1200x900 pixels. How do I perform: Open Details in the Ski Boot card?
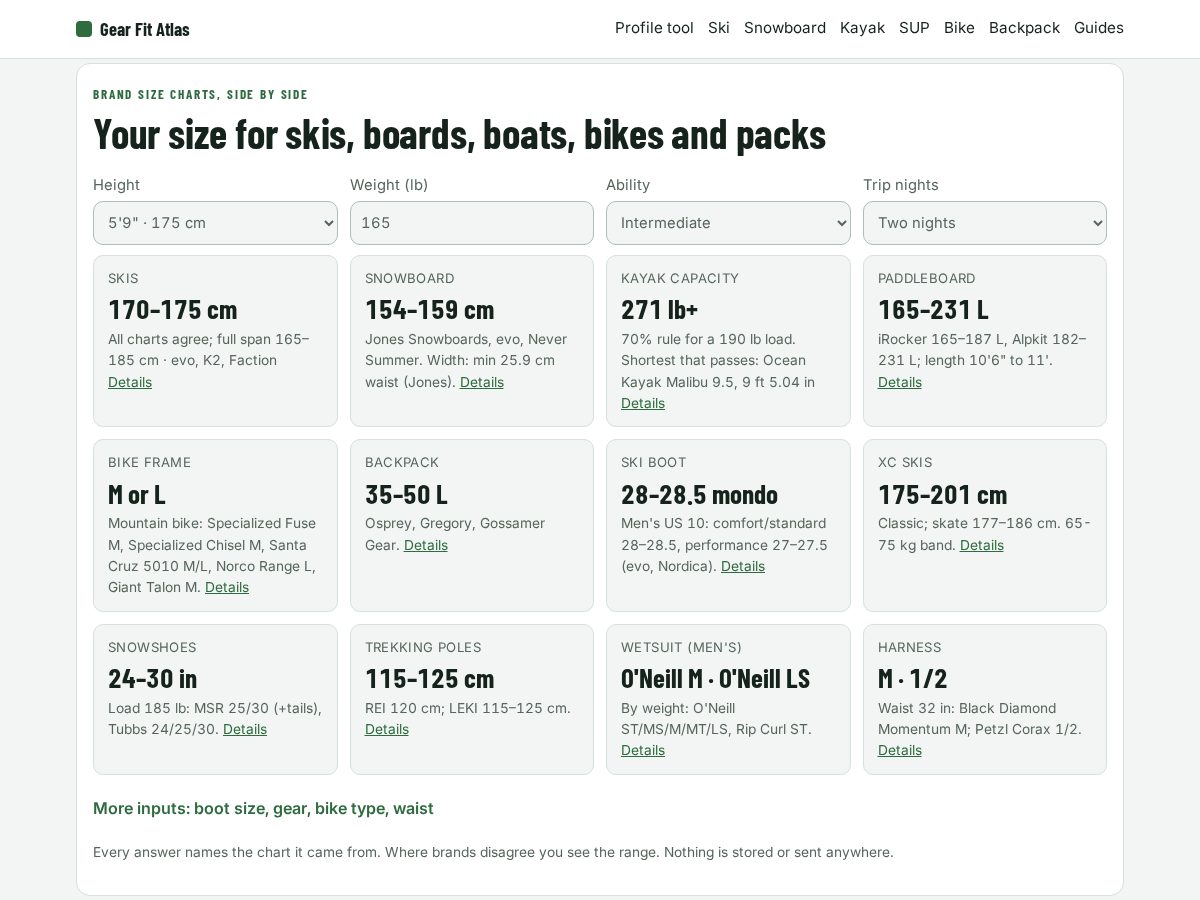coord(743,566)
